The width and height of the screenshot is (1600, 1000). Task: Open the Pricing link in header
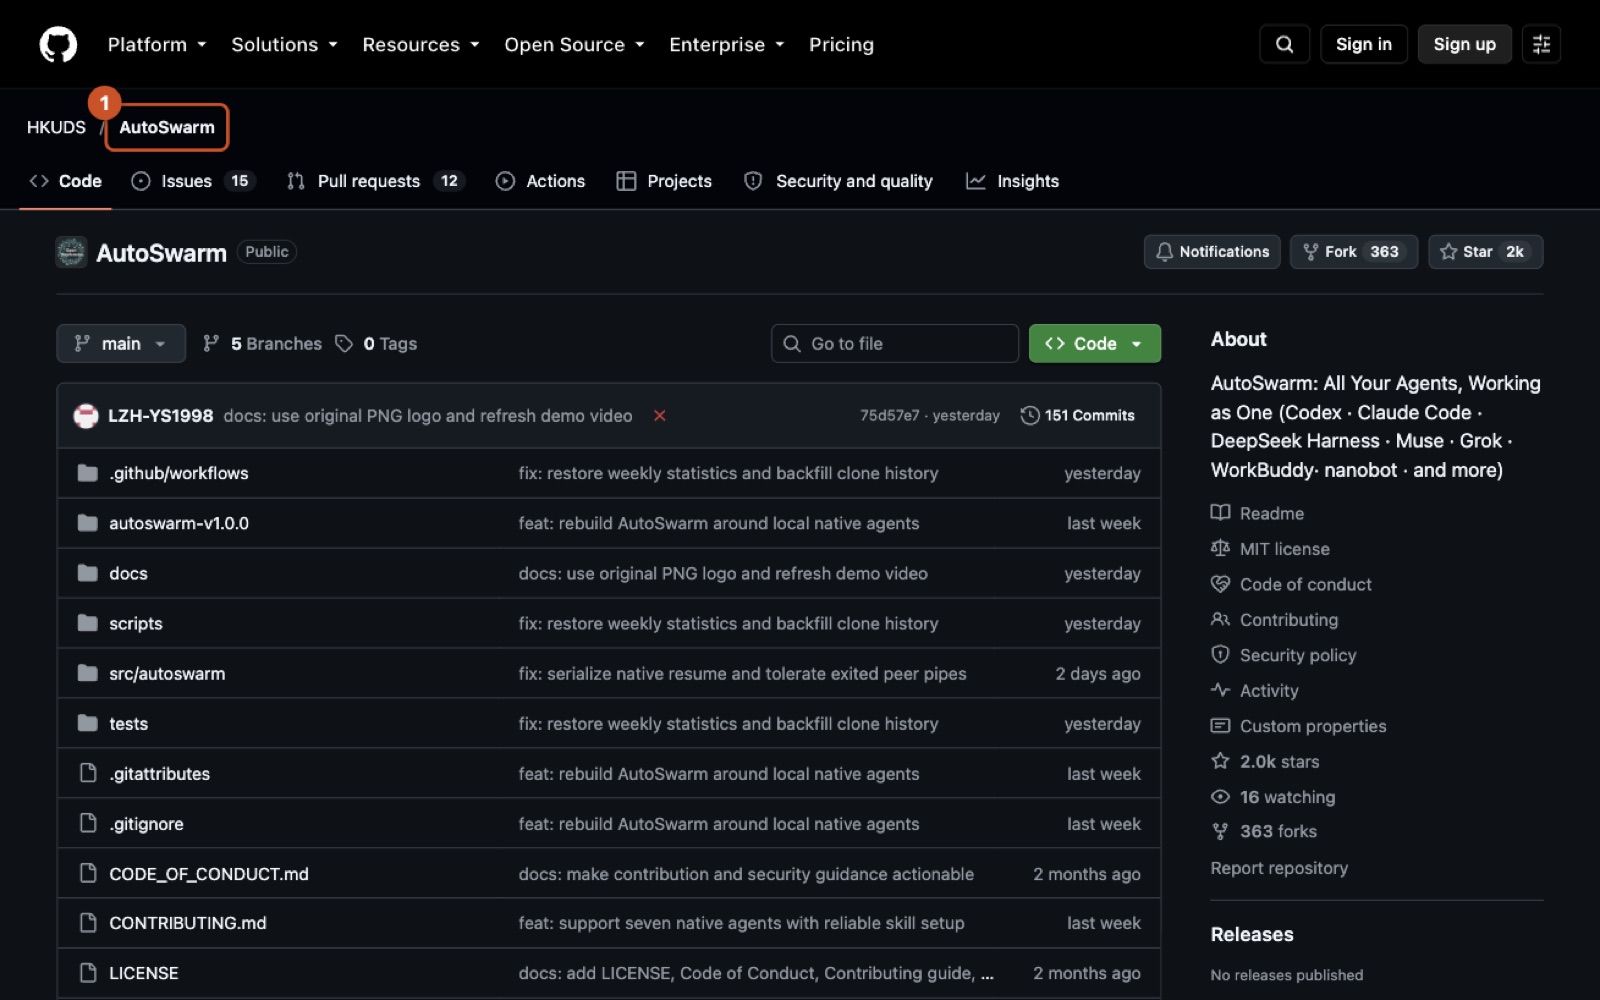click(841, 44)
